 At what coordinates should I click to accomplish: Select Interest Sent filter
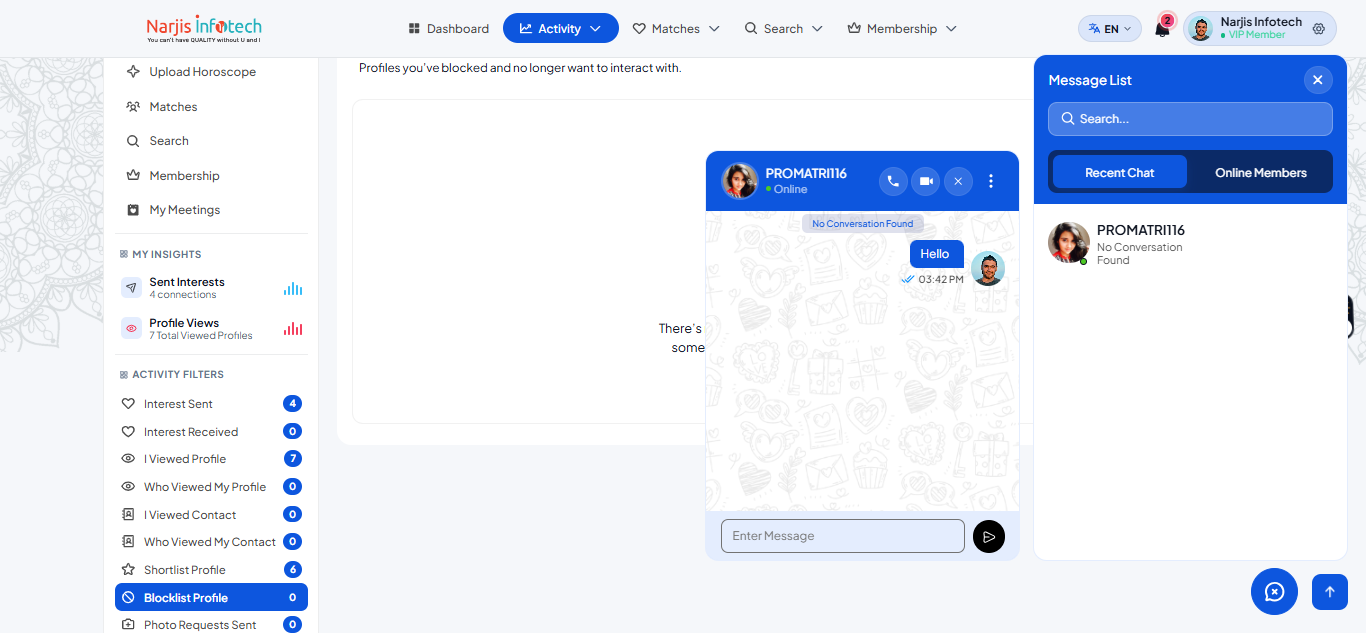(211, 404)
